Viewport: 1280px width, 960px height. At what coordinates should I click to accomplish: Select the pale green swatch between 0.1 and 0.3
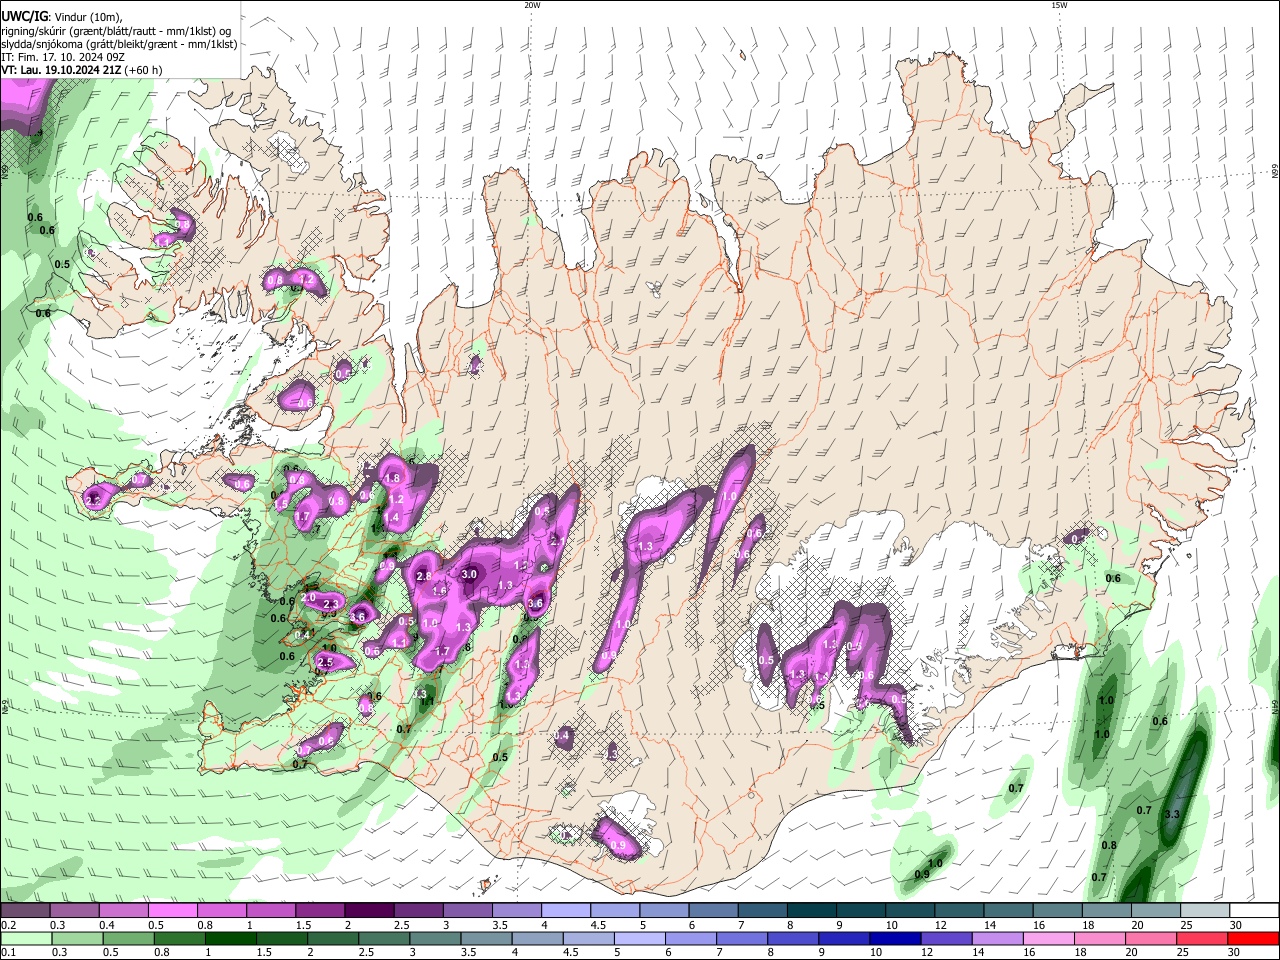26,938
